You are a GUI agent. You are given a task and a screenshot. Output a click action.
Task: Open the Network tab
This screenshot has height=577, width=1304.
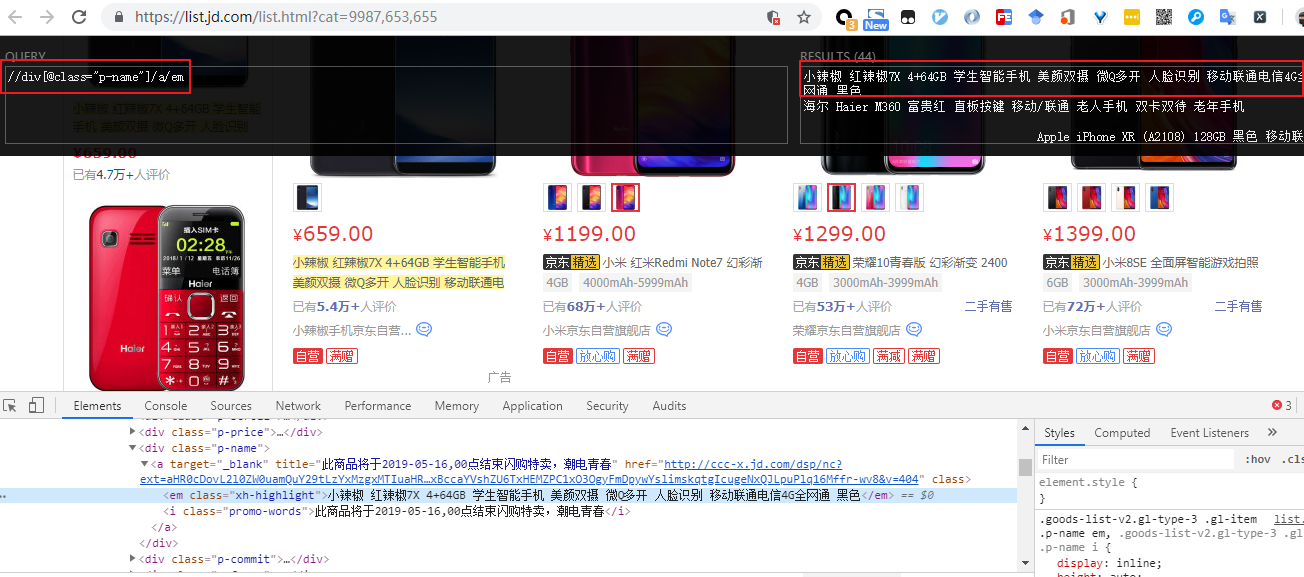point(298,406)
